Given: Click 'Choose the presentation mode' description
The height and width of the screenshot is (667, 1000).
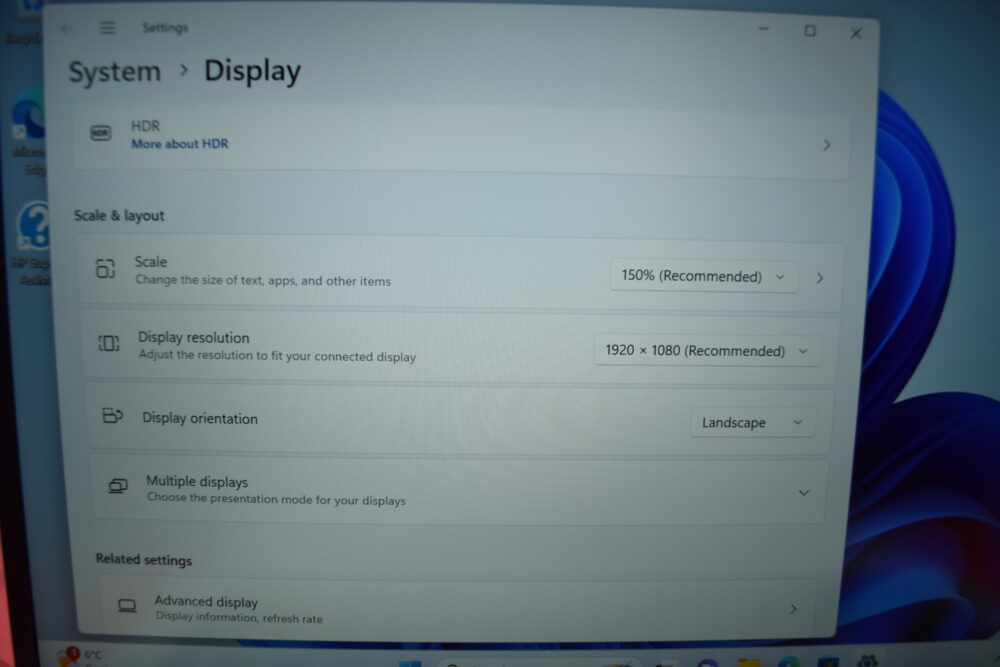Looking at the screenshot, I should click(x=276, y=499).
